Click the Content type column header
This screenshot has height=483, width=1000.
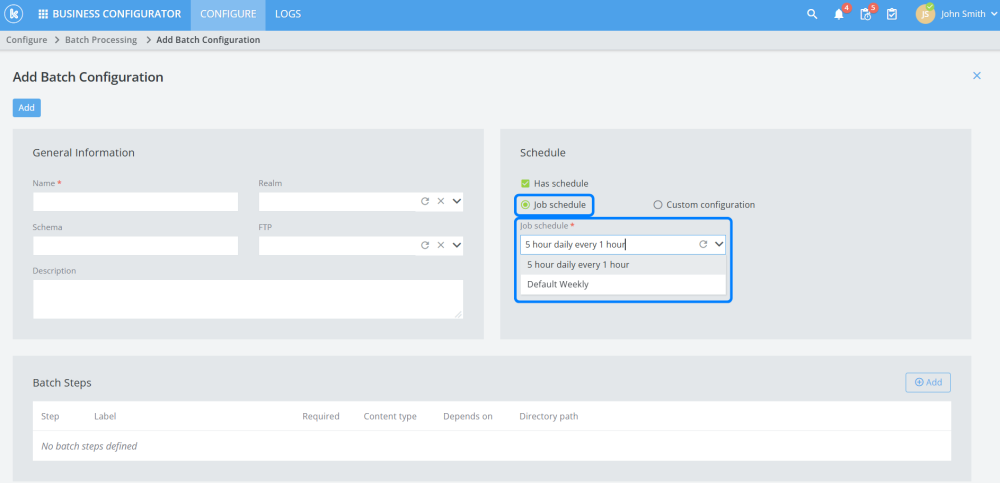tap(390, 416)
